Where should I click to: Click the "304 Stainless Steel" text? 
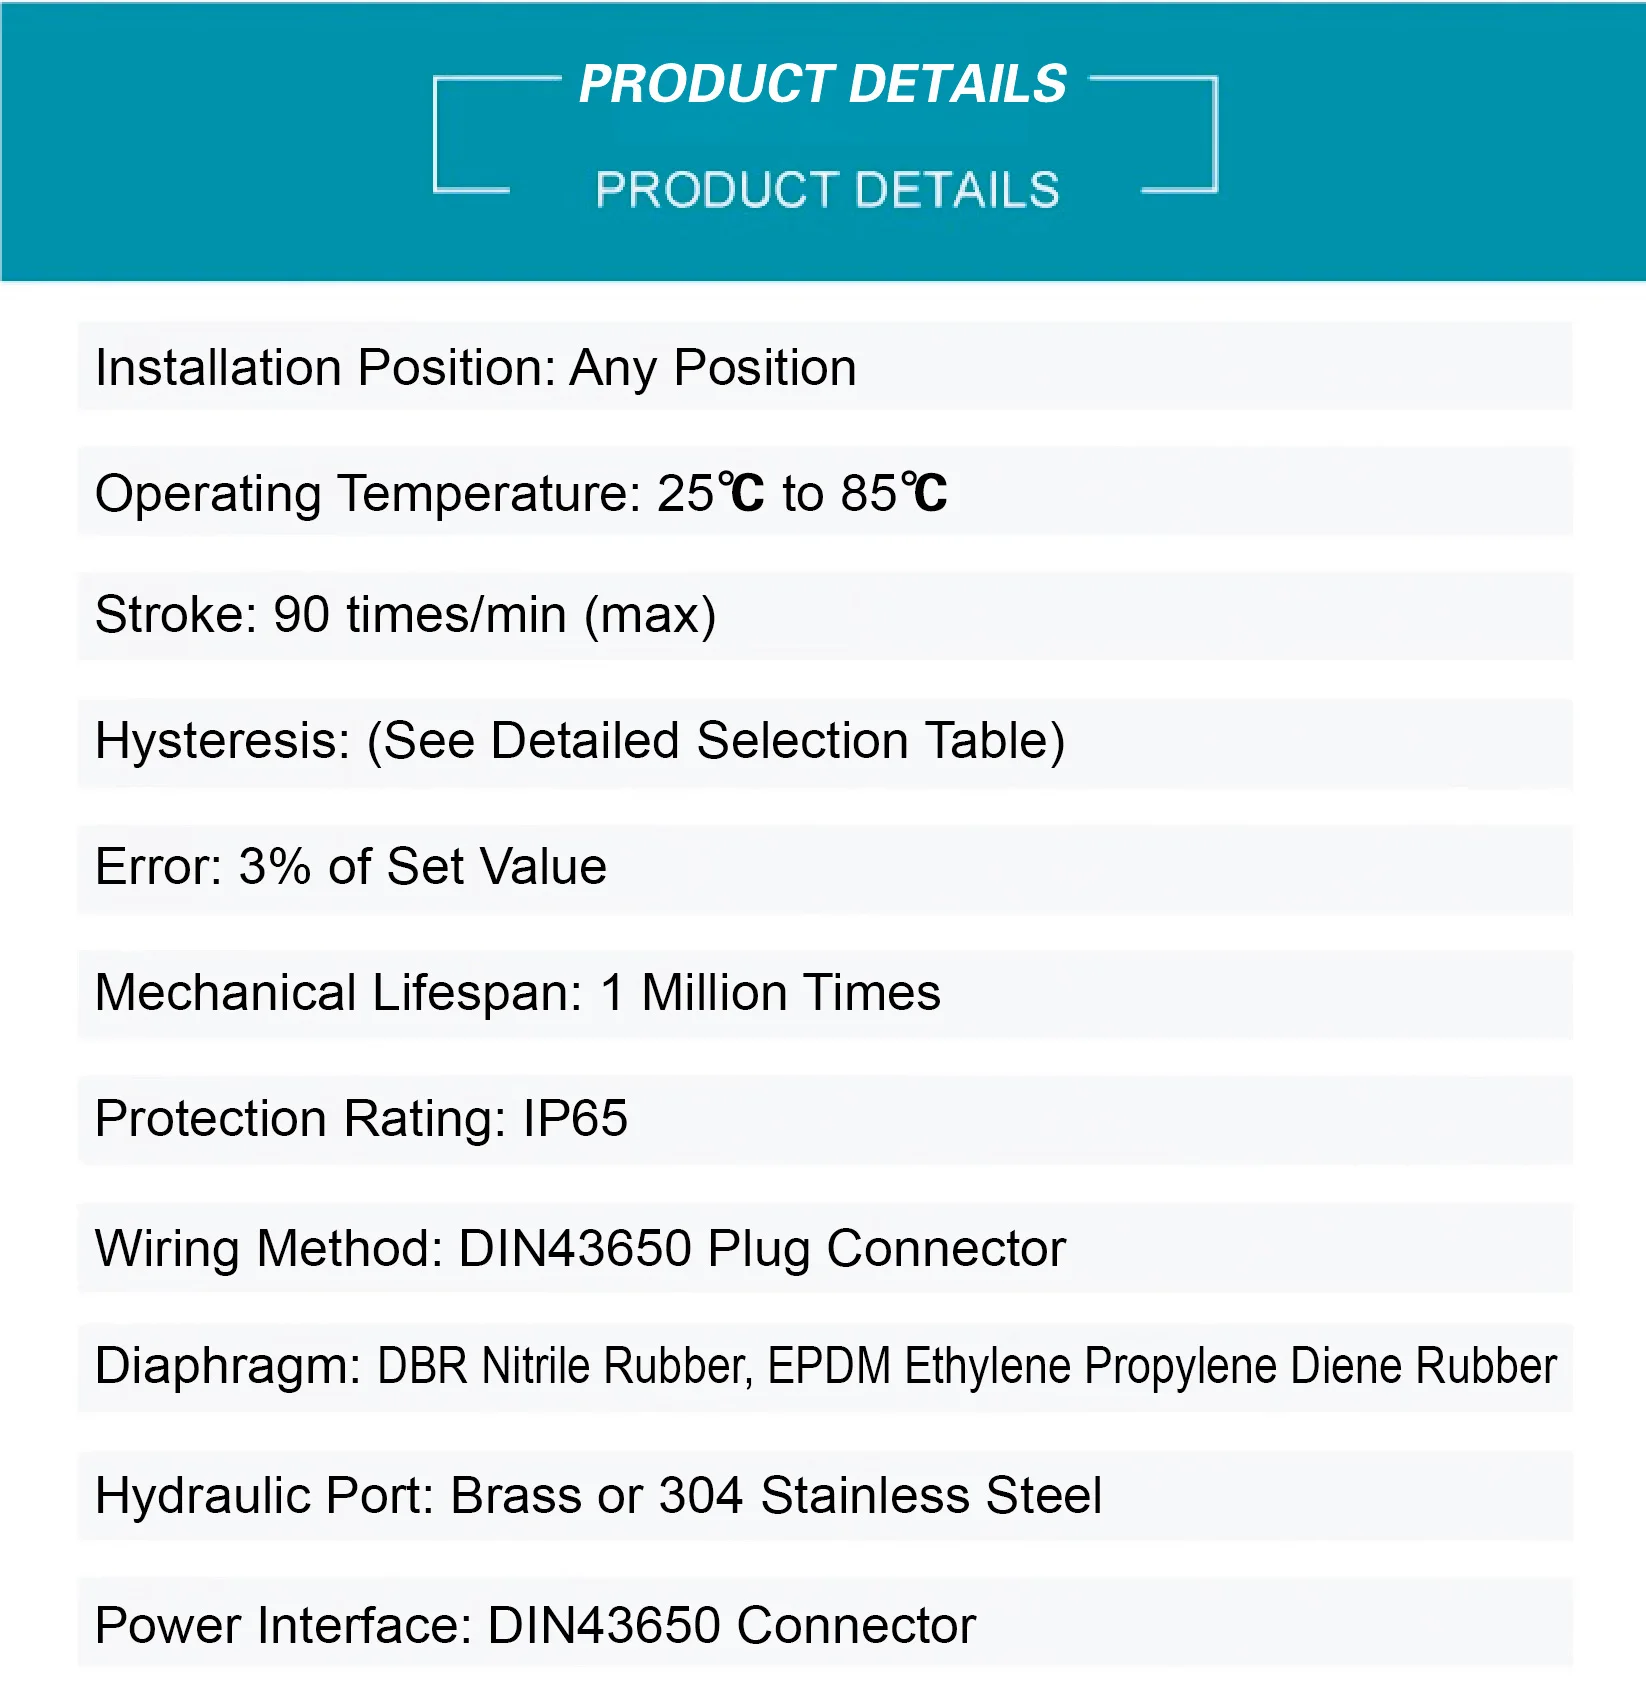[880, 1496]
